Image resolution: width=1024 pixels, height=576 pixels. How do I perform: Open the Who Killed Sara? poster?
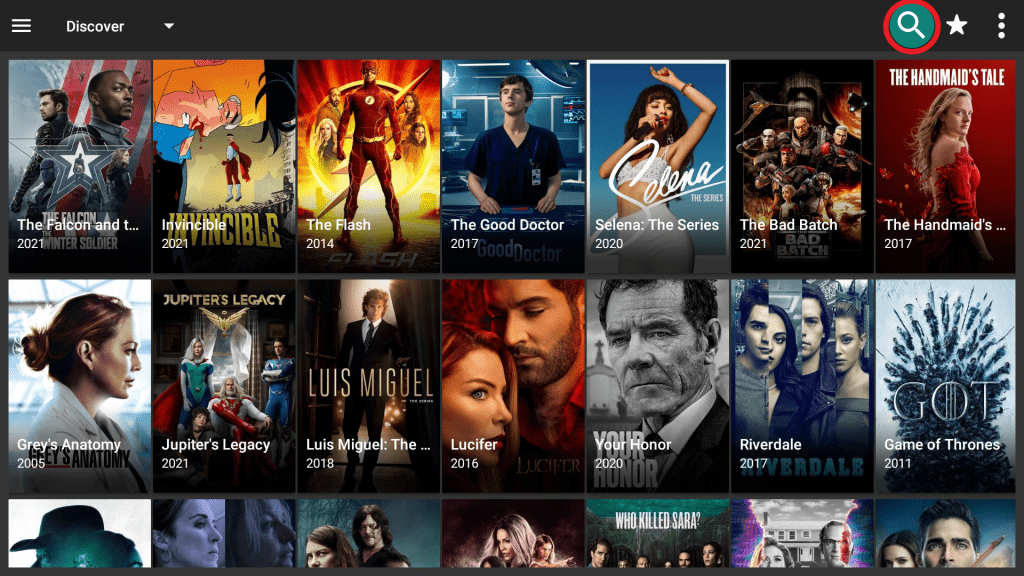click(658, 533)
